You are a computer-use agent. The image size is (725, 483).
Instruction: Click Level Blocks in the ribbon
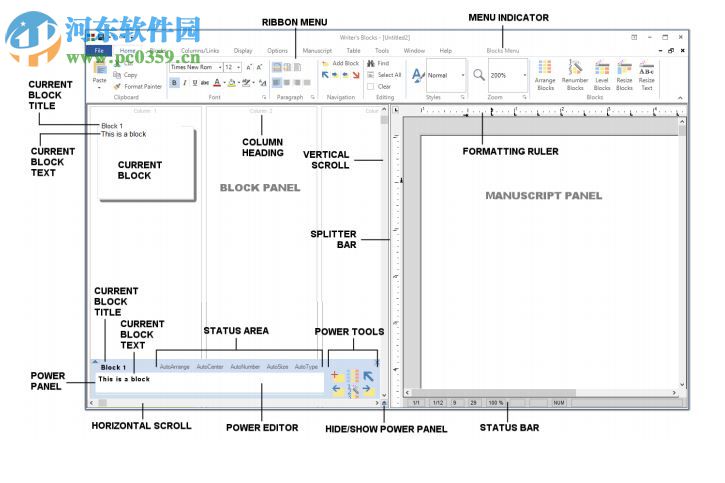[x=602, y=75]
